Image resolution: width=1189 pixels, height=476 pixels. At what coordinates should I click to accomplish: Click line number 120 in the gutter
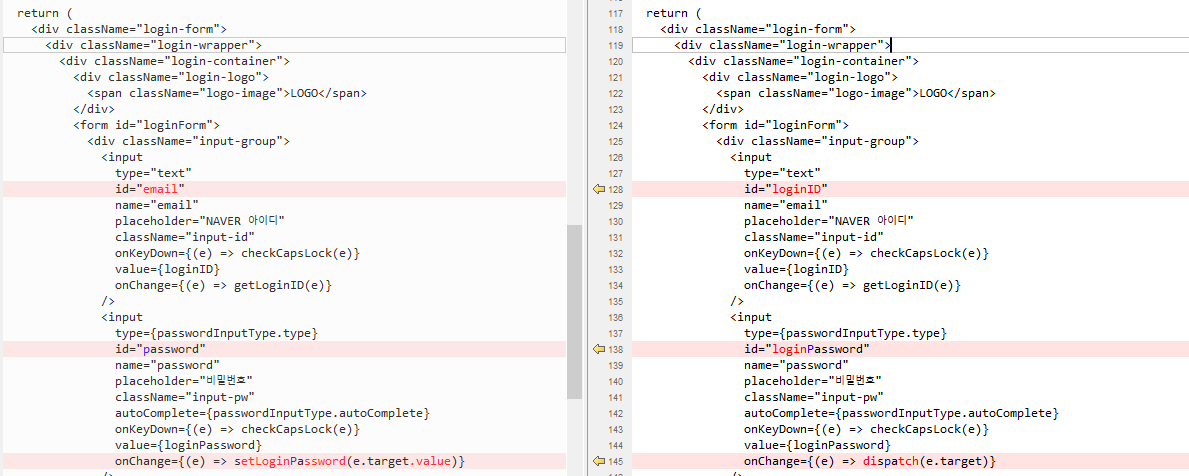click(x=616, y=61)
